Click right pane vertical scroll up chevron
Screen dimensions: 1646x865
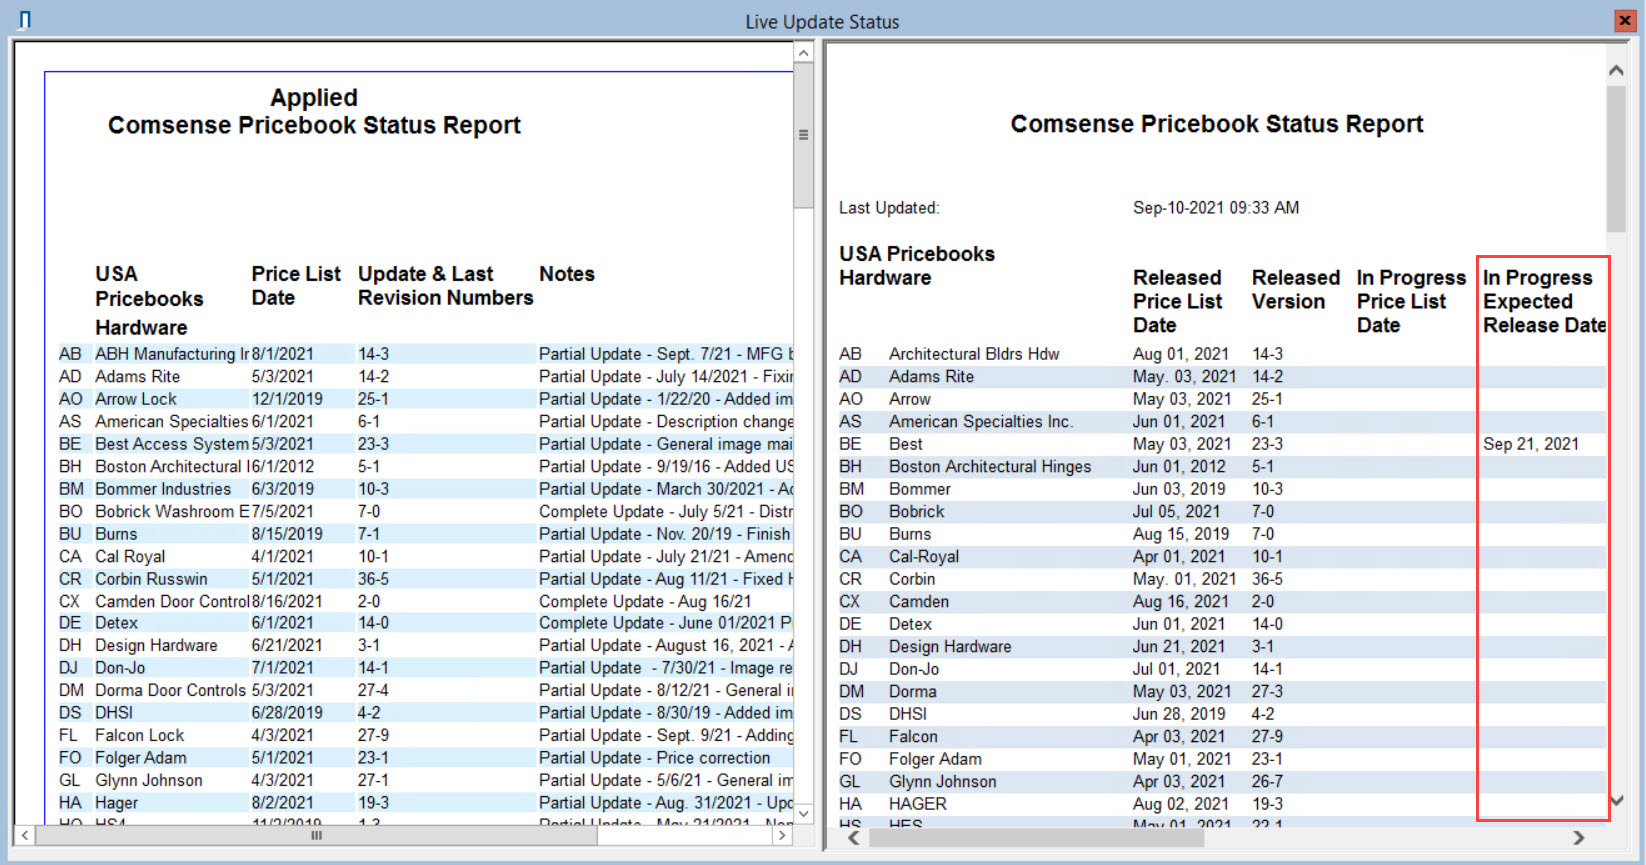coord(1616,70)
